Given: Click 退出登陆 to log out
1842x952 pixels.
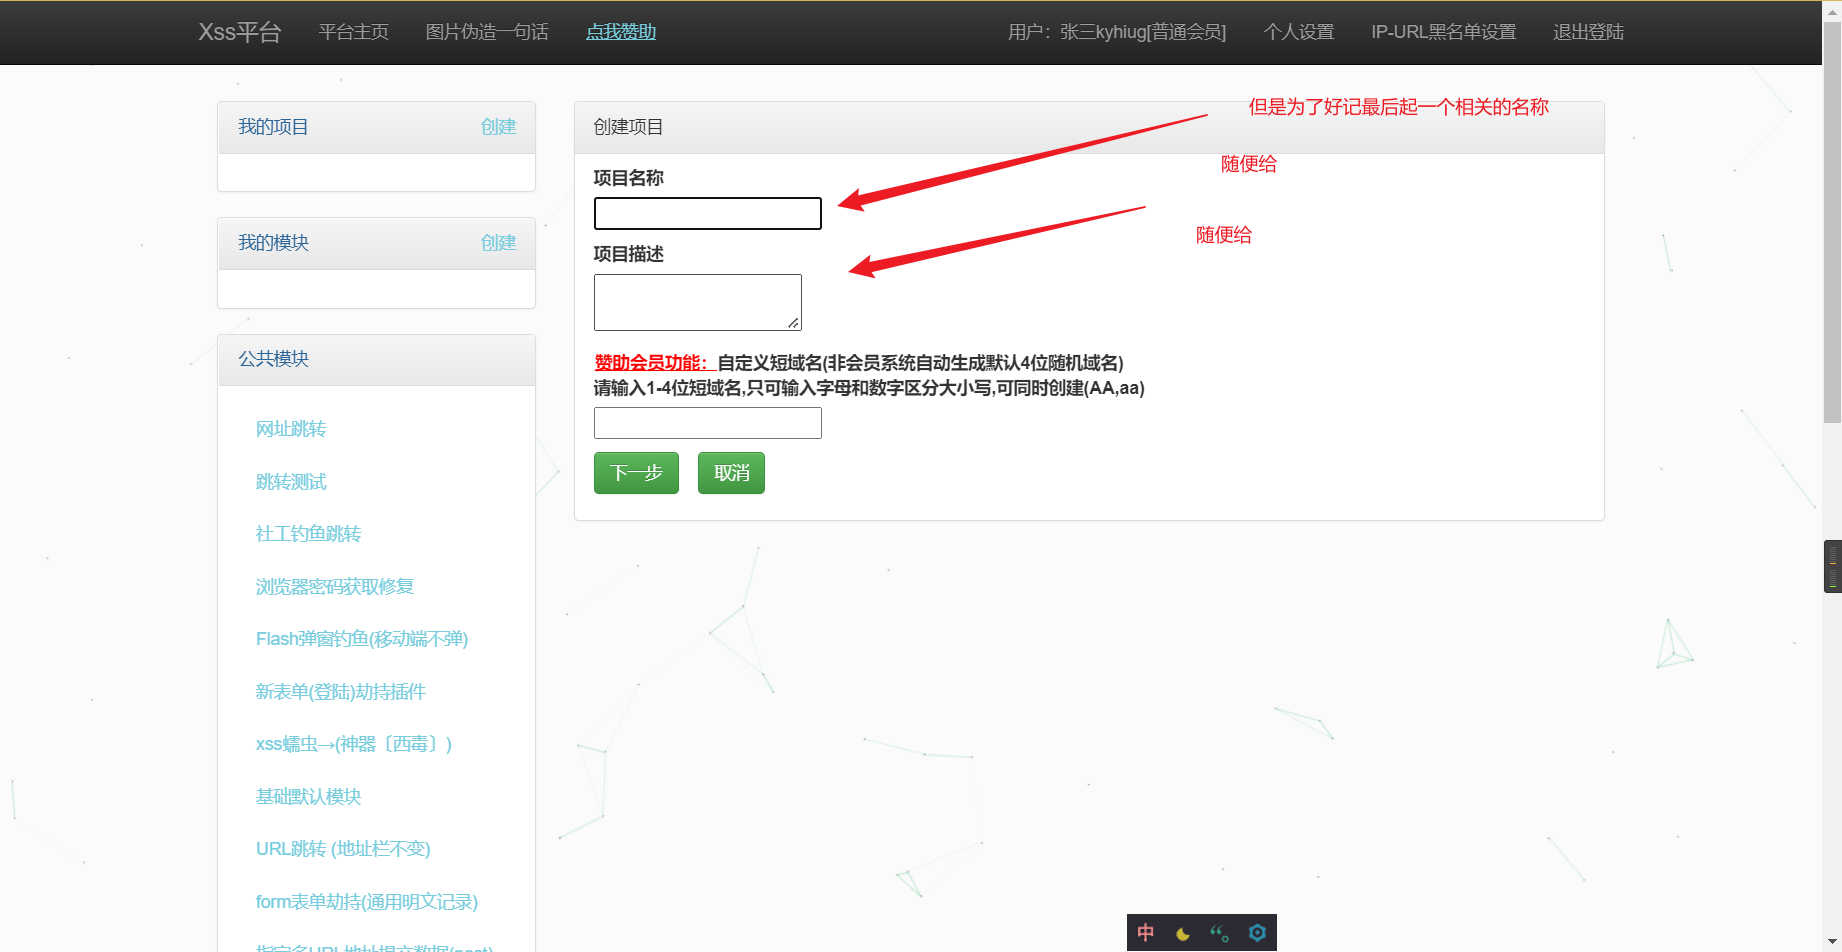Looking at the screenshot, I should pos(1587,31).
